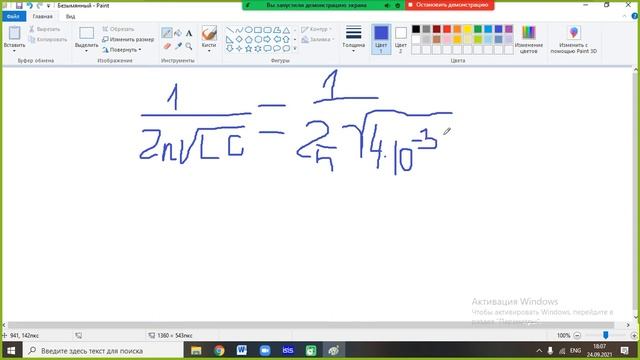This screenshot has width=640, height=360.
Task: Switch to the Вид tab
Action: (x=70, y=16)
